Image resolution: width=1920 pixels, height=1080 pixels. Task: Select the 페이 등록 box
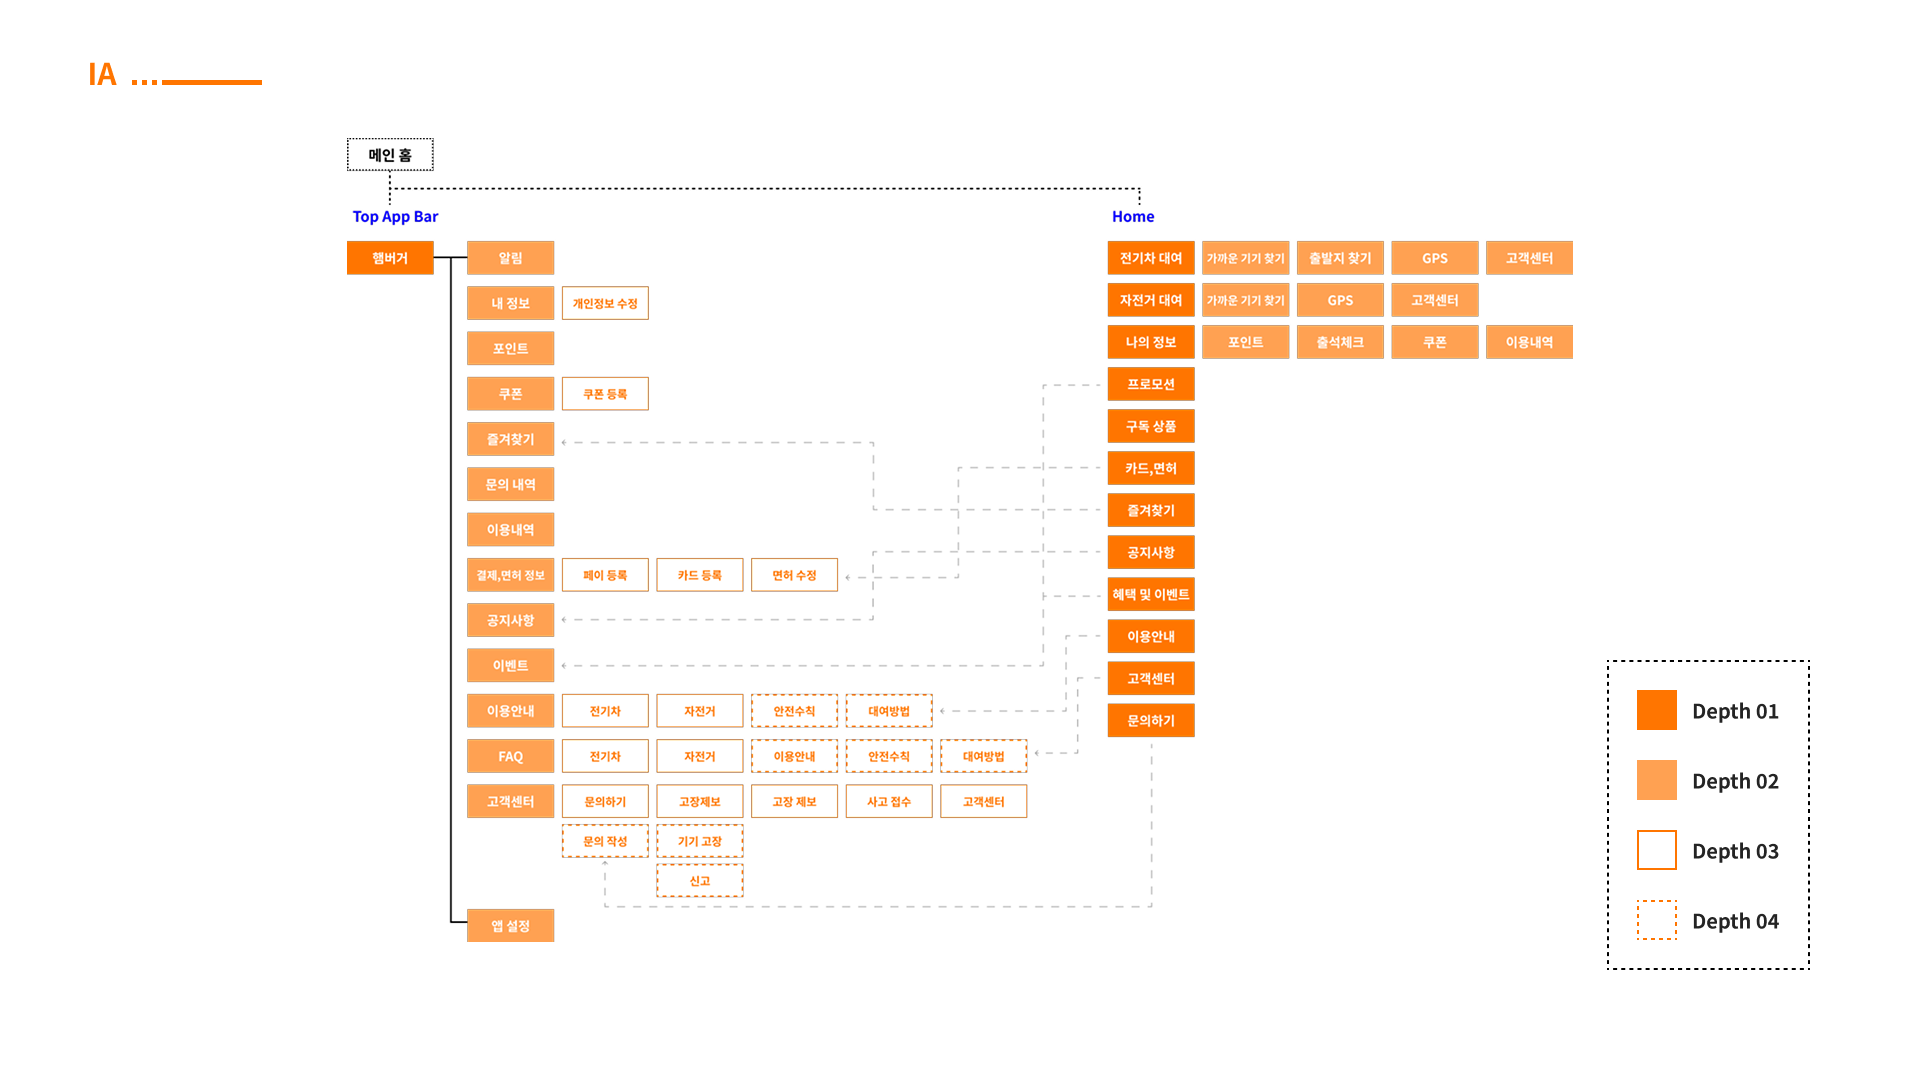click(x=605, y=575)
